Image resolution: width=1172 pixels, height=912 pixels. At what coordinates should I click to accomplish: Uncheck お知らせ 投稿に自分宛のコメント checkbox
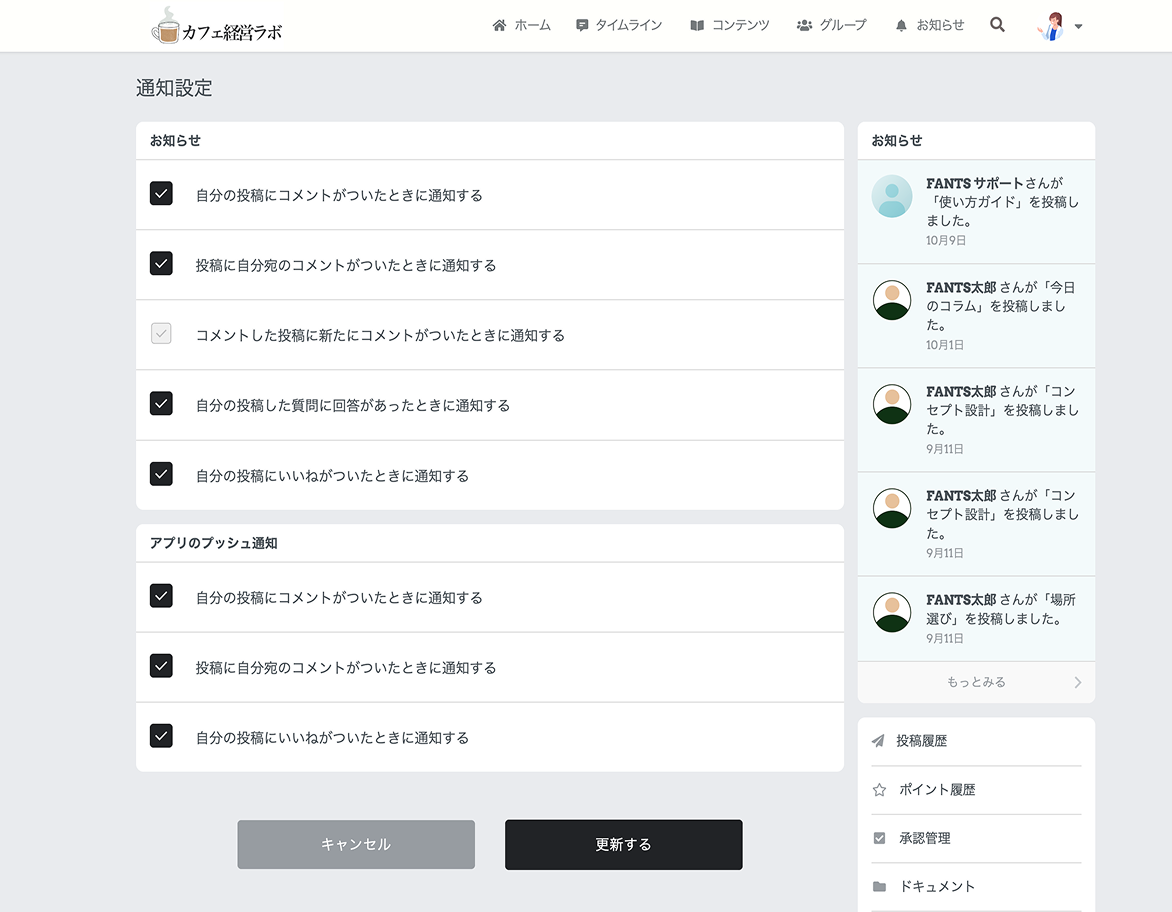161,263
